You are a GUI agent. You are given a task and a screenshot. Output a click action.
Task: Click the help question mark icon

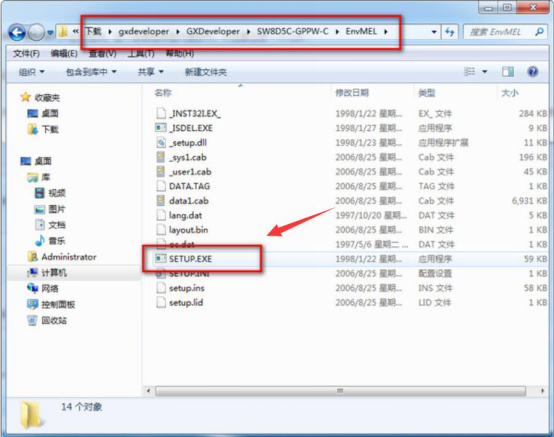pos(532,72)
